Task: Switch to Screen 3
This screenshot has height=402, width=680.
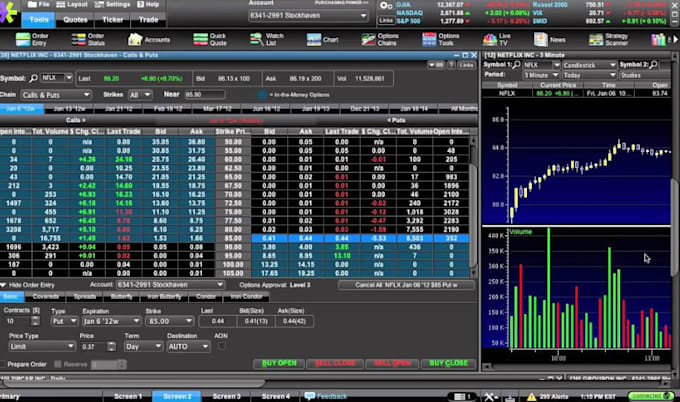Action: 226,396
